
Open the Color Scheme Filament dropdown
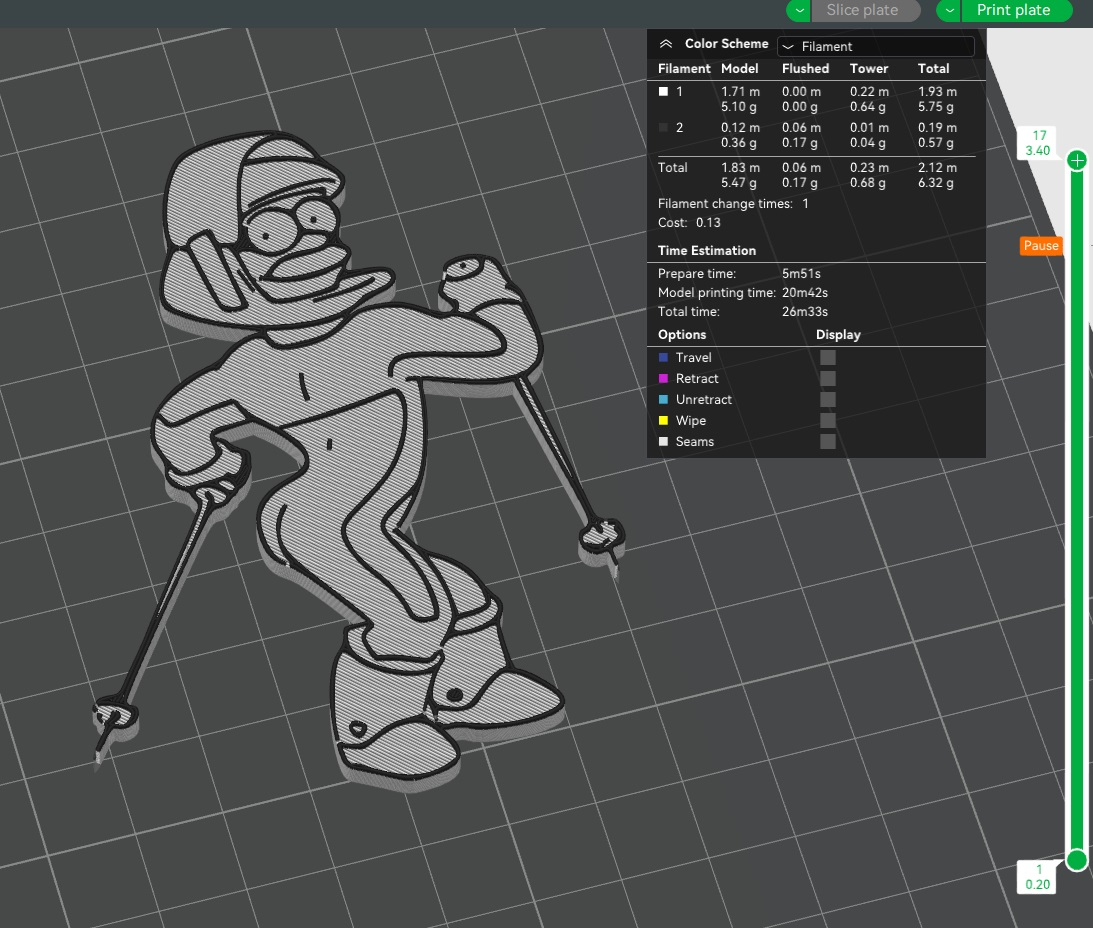point(876,46)
